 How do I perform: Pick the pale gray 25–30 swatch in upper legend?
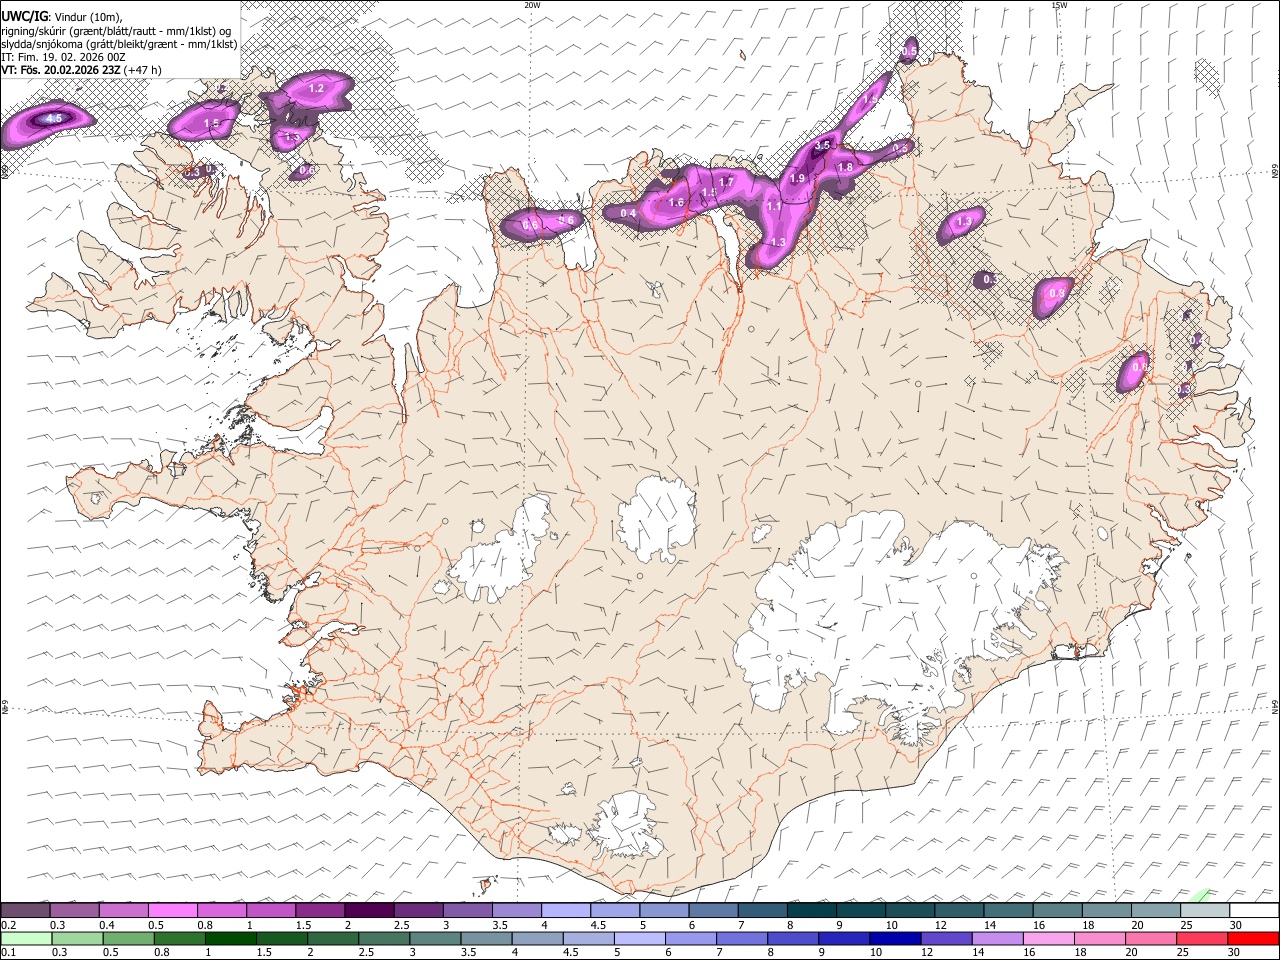1203,911
